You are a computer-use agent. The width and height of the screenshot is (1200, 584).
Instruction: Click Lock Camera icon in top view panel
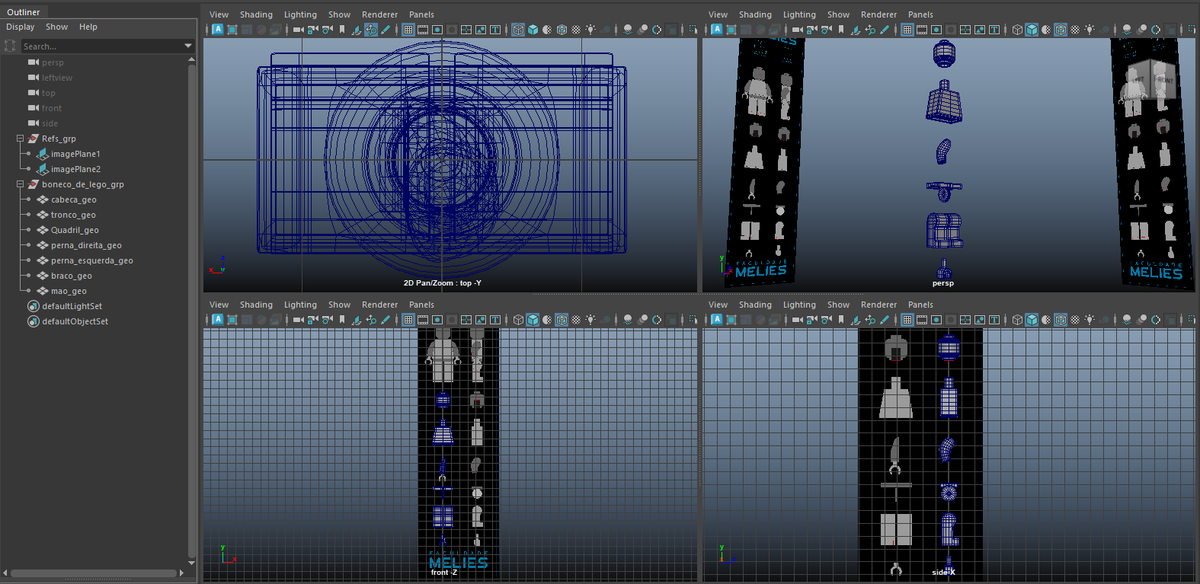313,30
